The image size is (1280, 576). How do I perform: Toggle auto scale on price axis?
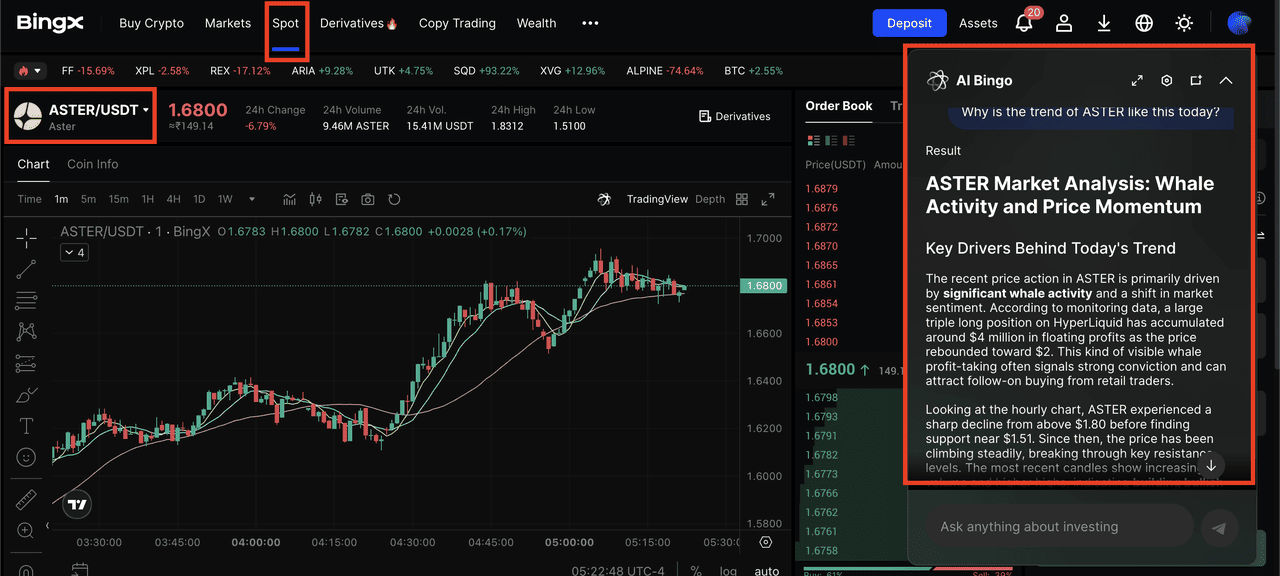(766, 571)
